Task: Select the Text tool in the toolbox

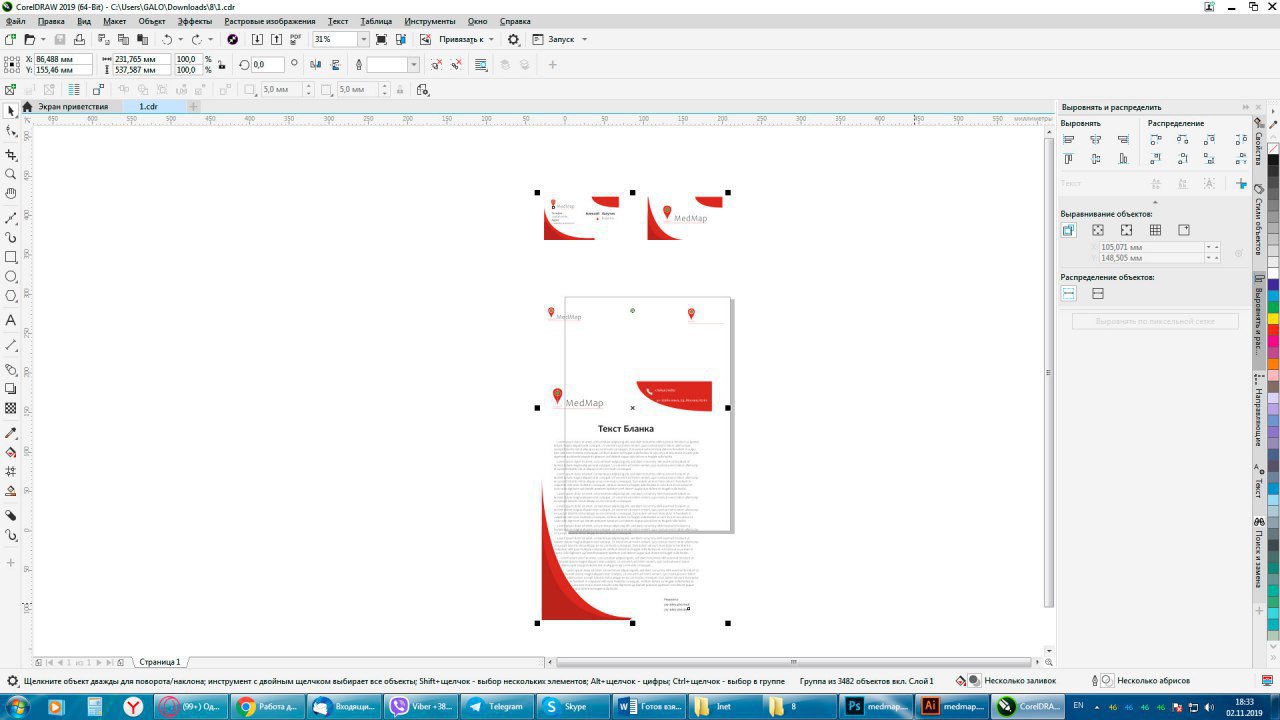Action: pyautogui.click(x=11, y=320)
